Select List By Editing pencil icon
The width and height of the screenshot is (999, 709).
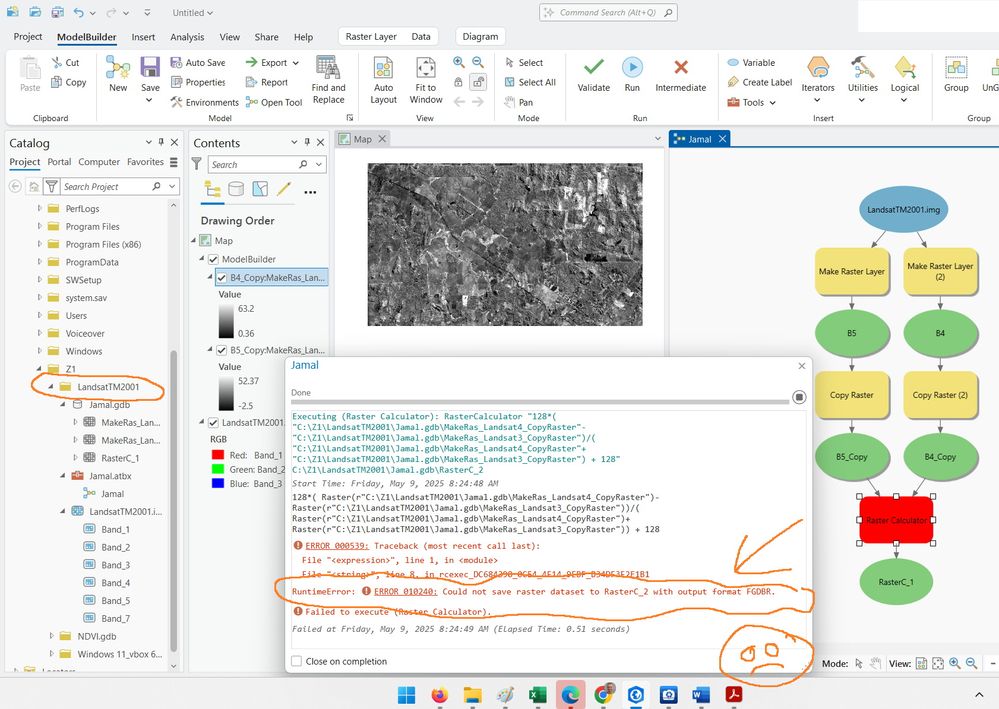click(x=284, y=189)
